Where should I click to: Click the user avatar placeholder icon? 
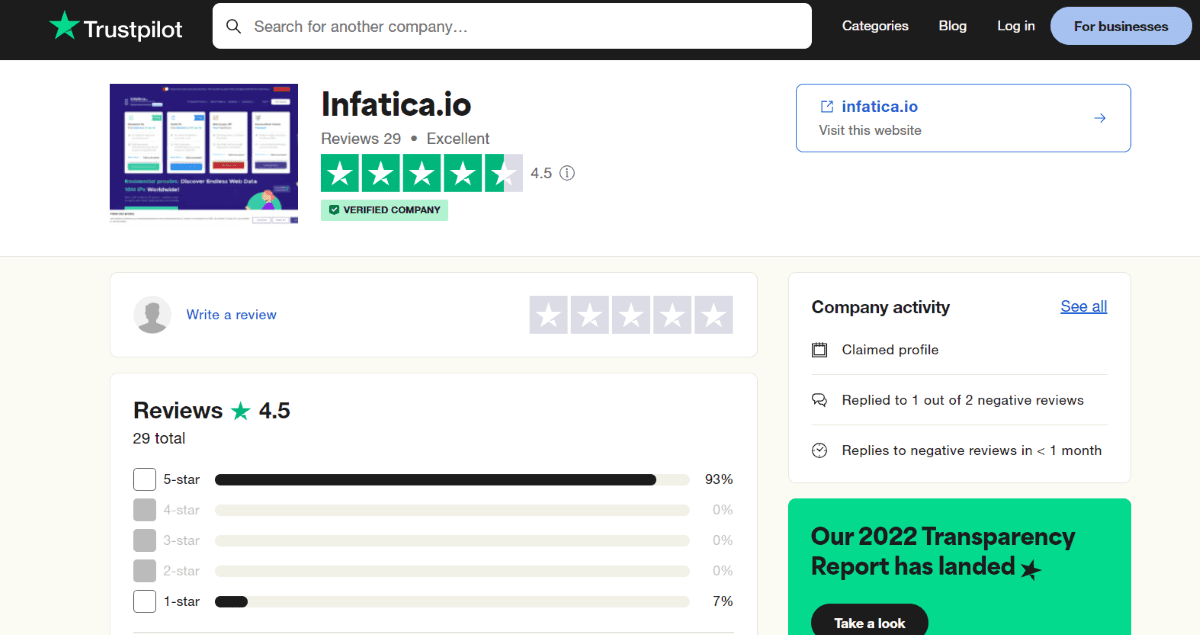click(x=152, y=315)
